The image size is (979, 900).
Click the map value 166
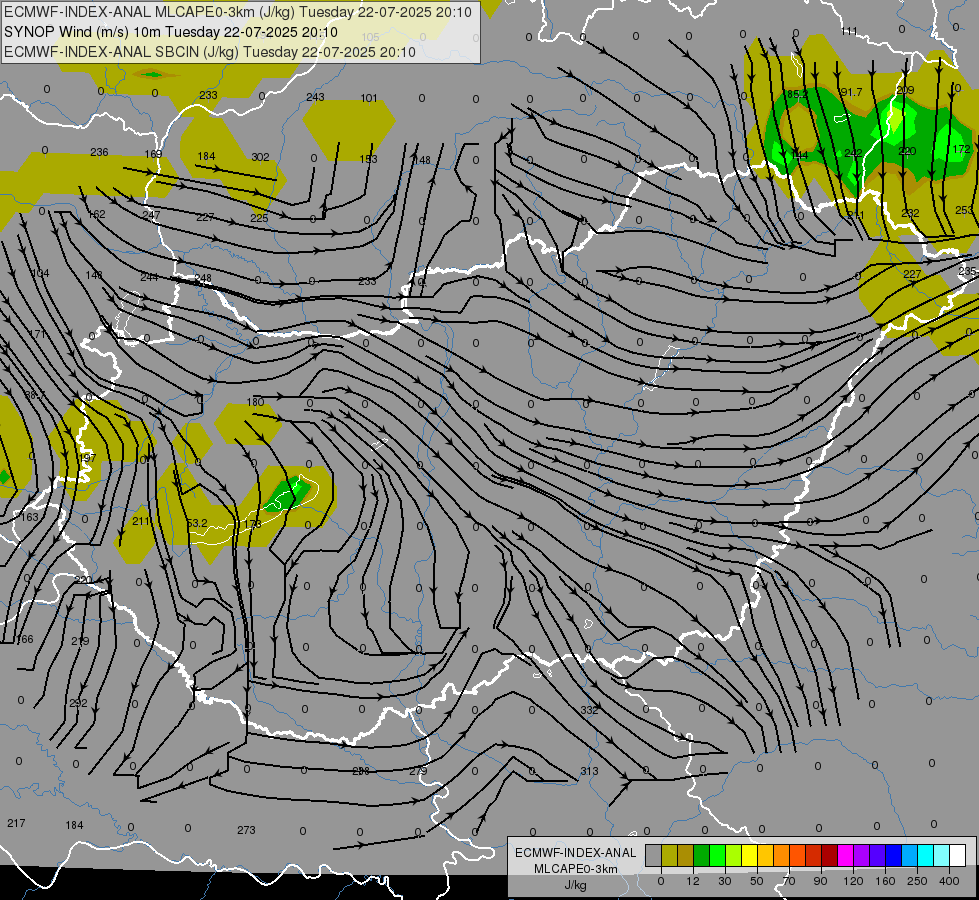coord(24,639)
